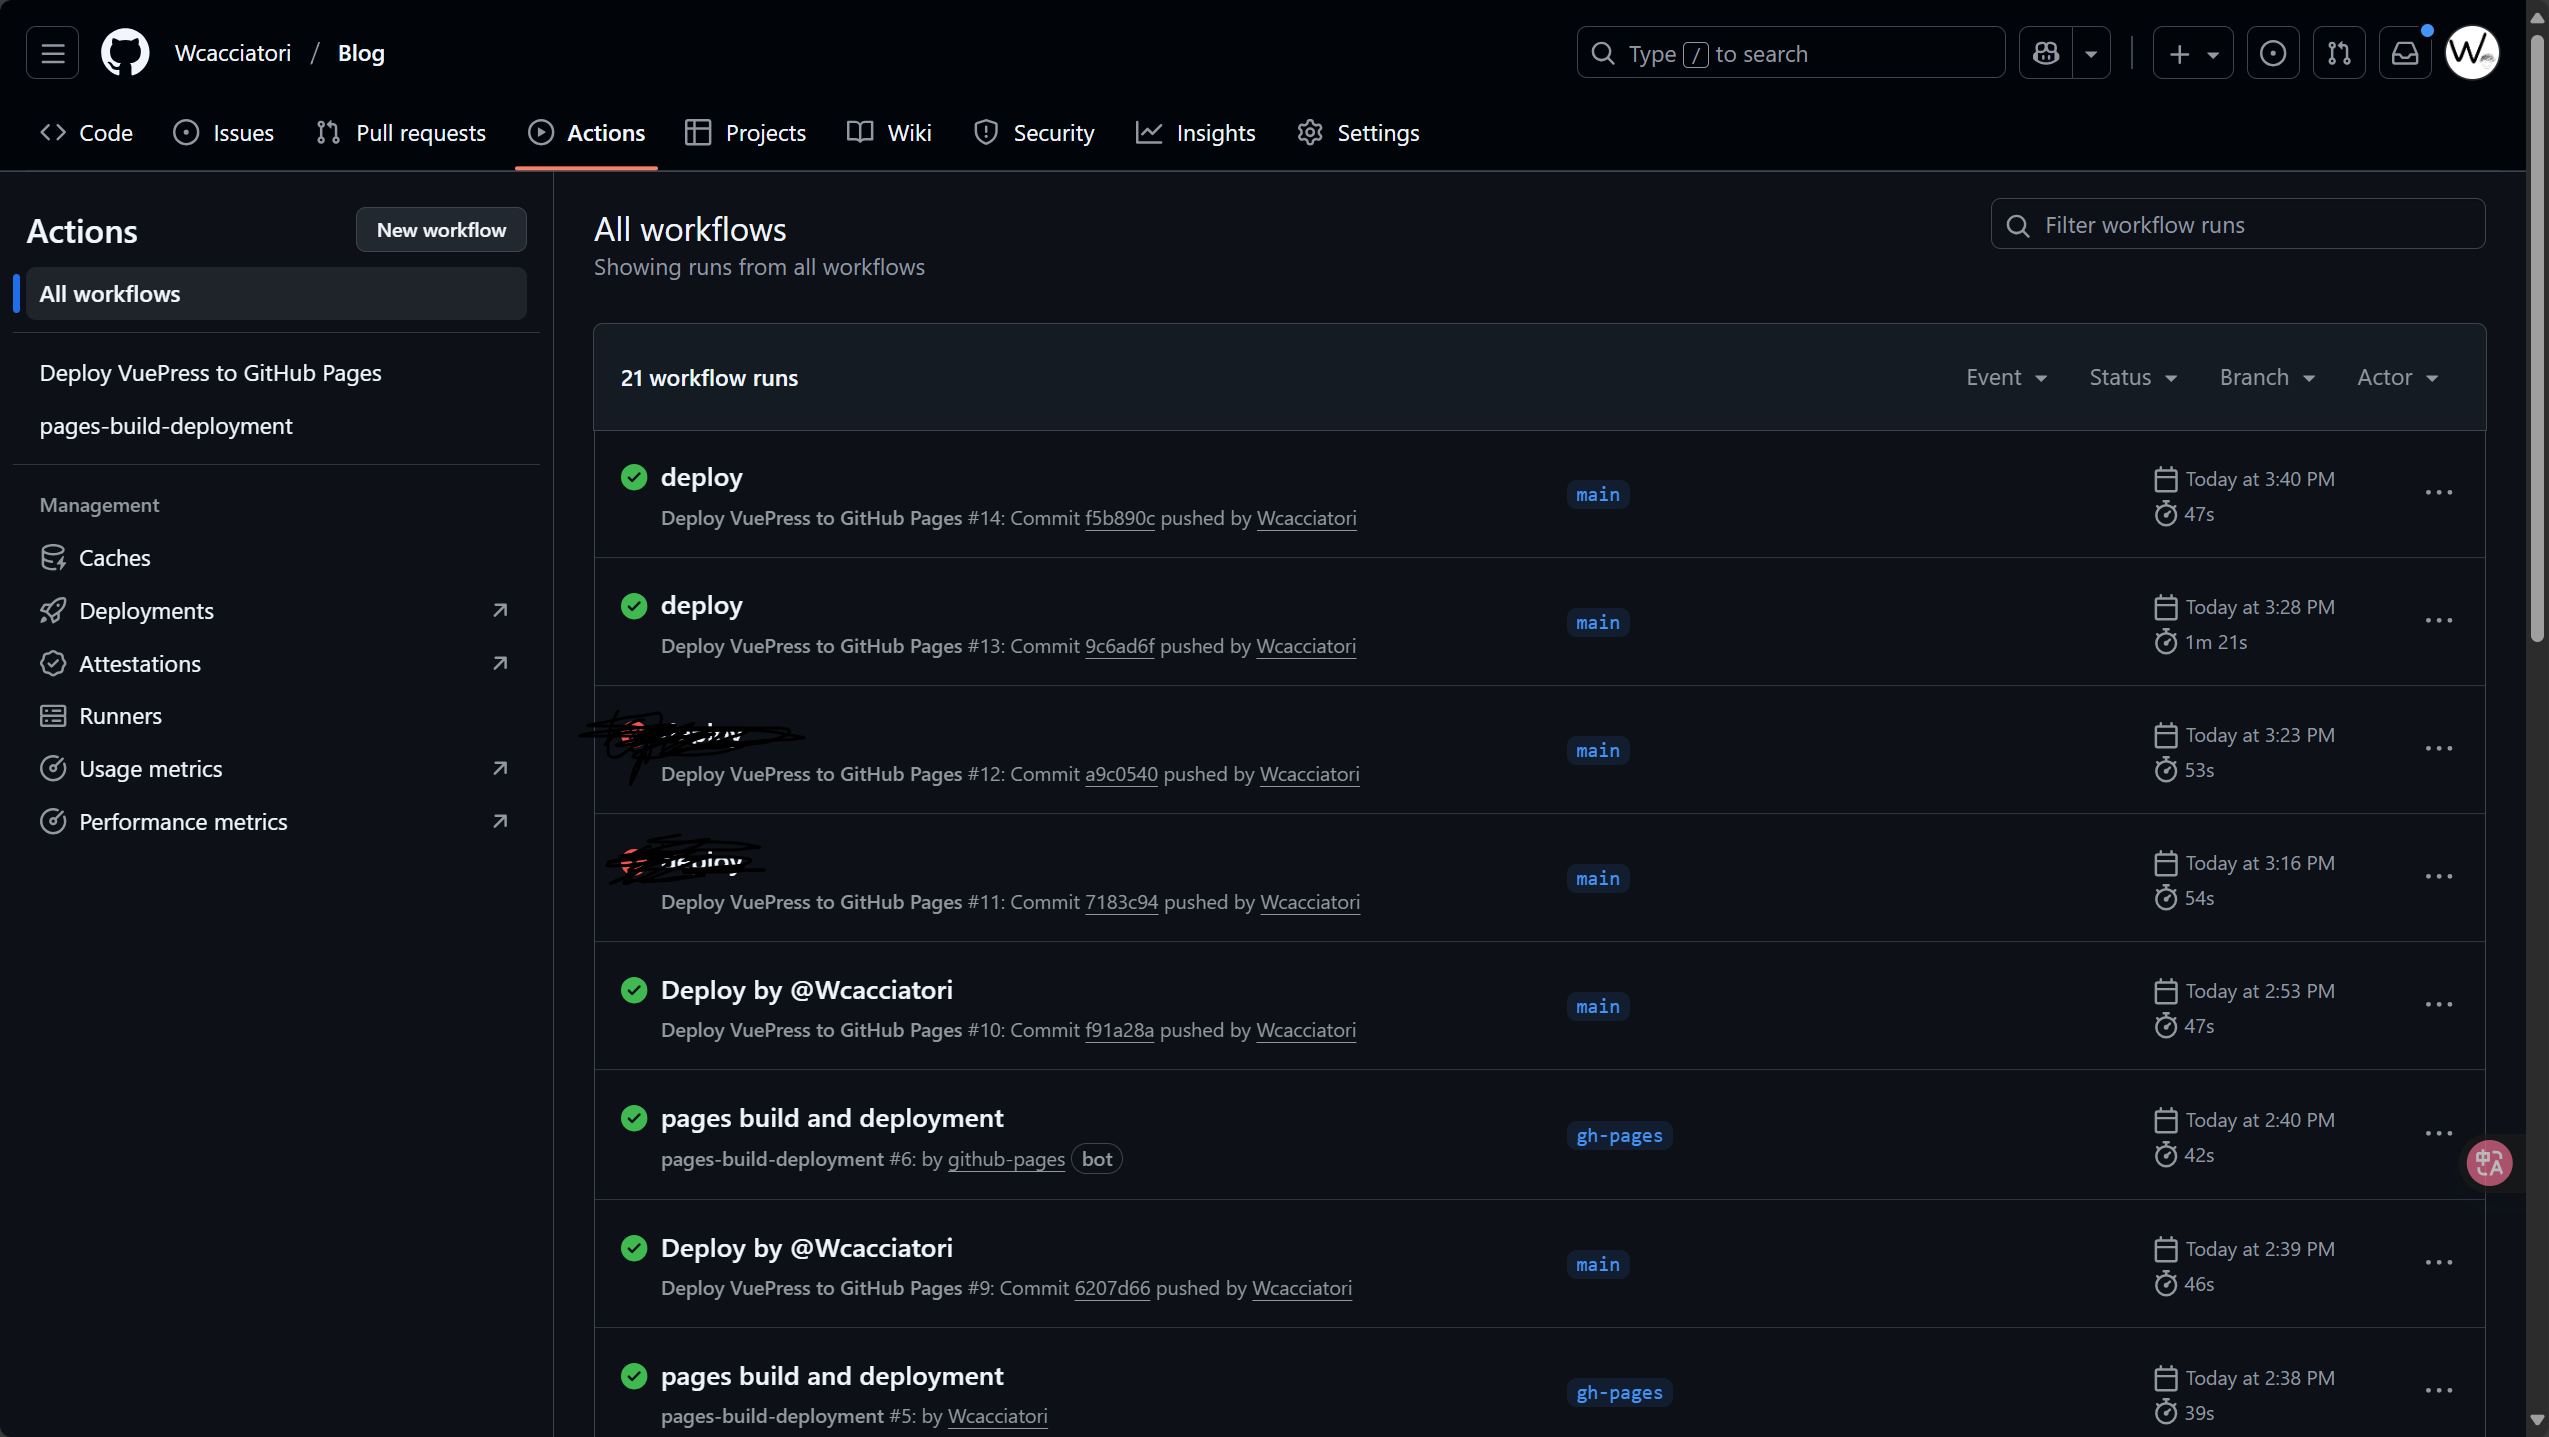Click the New workflow button
The height and width of the screenshot is (1437, 2549).
(441, 230)
